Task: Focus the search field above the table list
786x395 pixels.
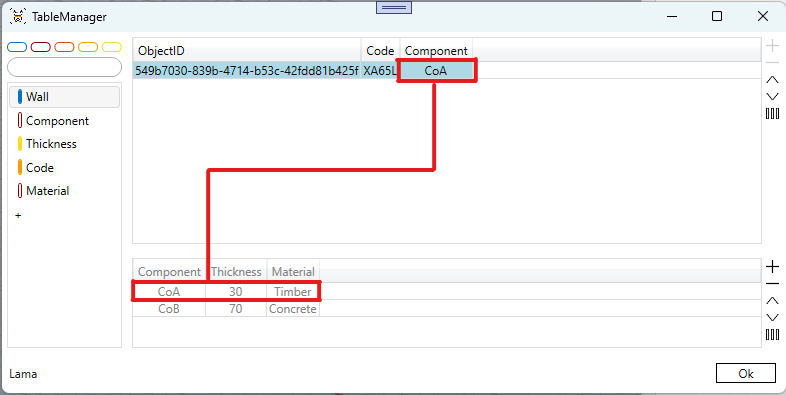Action: click(65, 67)
